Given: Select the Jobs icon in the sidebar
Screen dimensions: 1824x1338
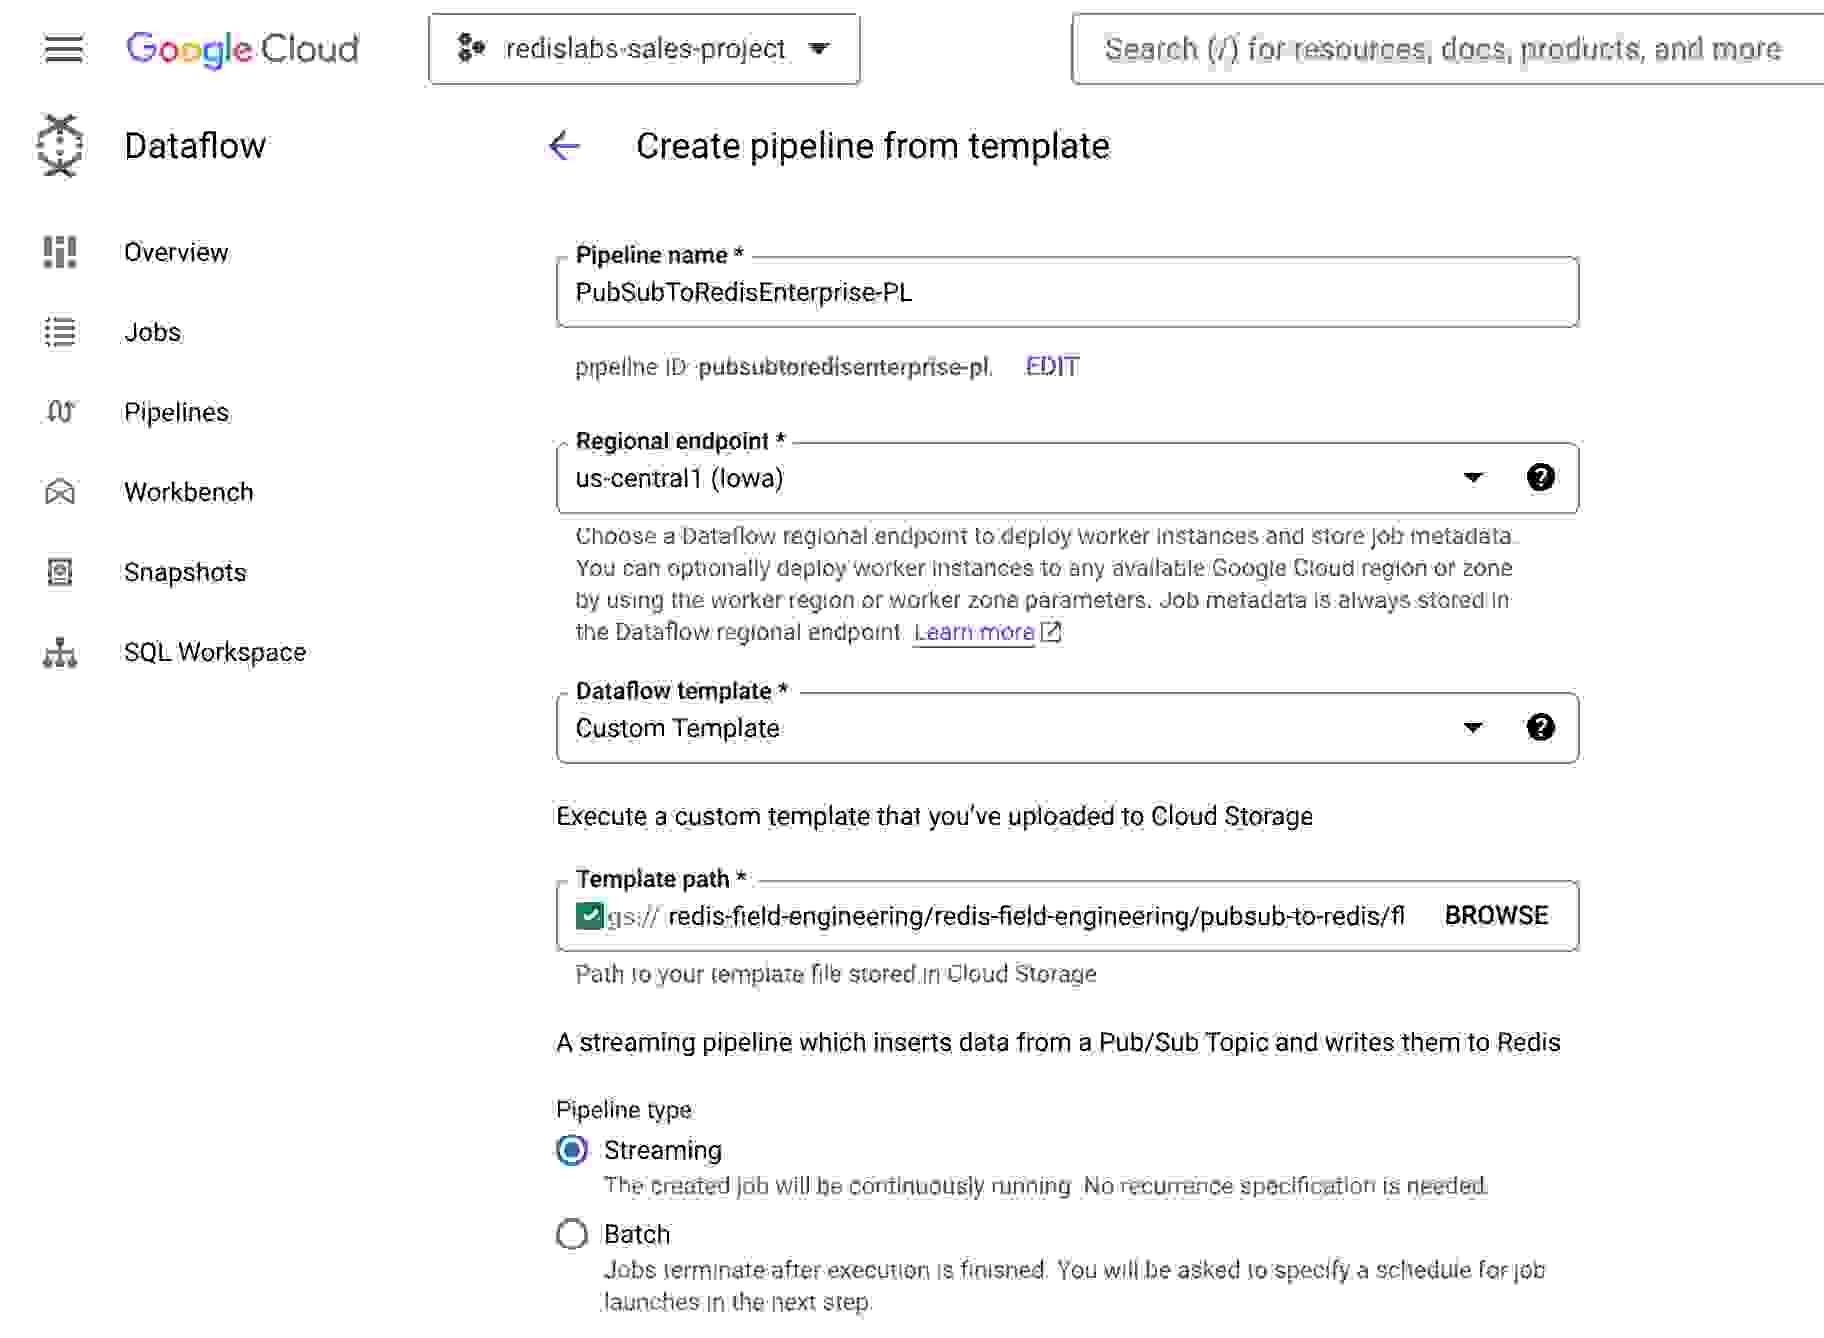Looking at the screenshot, I should (x=60, y=332).
